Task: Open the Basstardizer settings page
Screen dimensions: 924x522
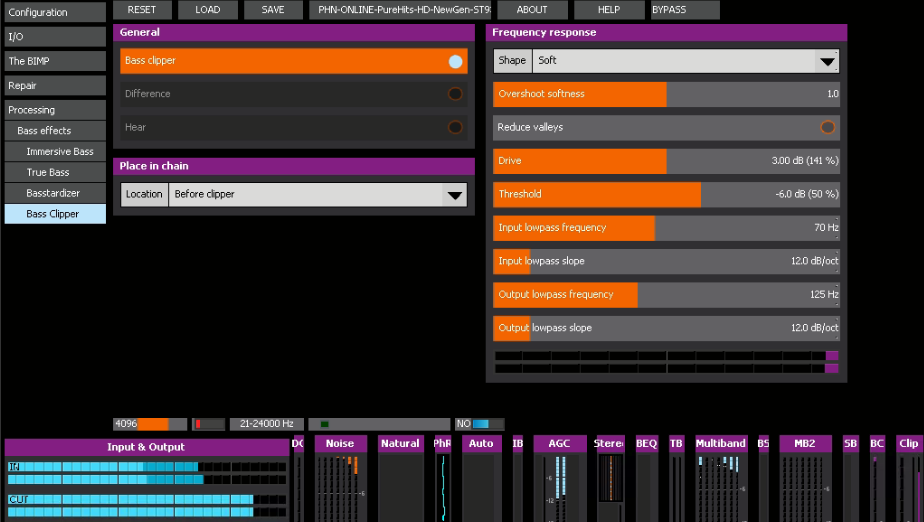Action: [x=54, y=193]
